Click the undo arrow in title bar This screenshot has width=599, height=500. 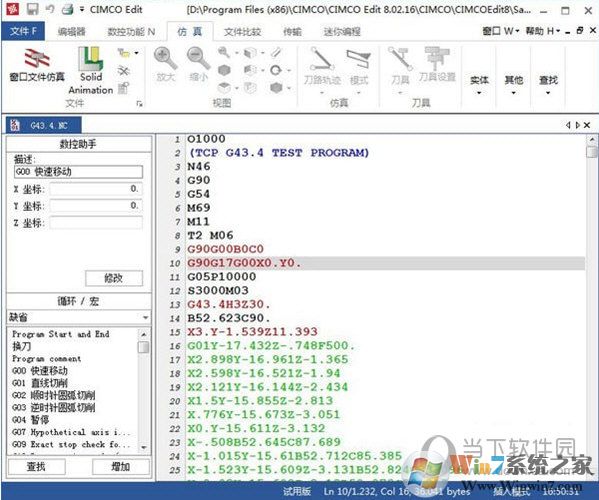pyautogui.click(x=50, y=9)
